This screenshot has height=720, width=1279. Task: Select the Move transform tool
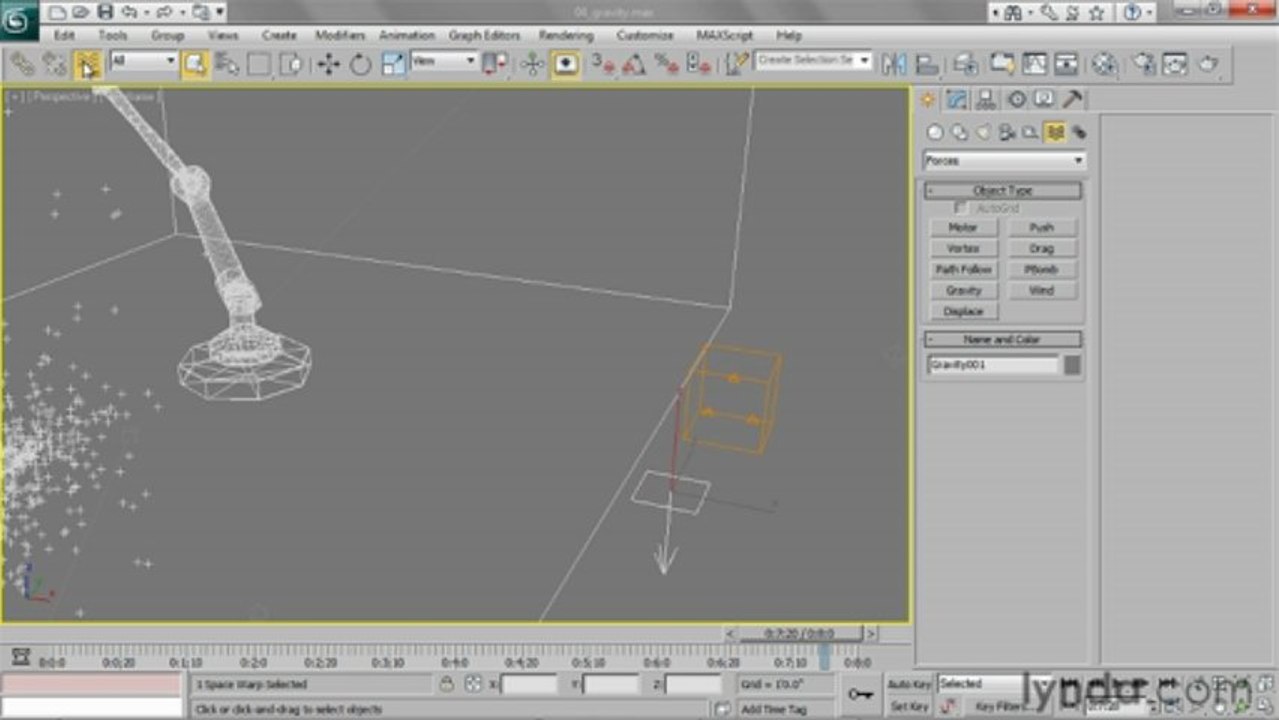(x=328, y=65)
